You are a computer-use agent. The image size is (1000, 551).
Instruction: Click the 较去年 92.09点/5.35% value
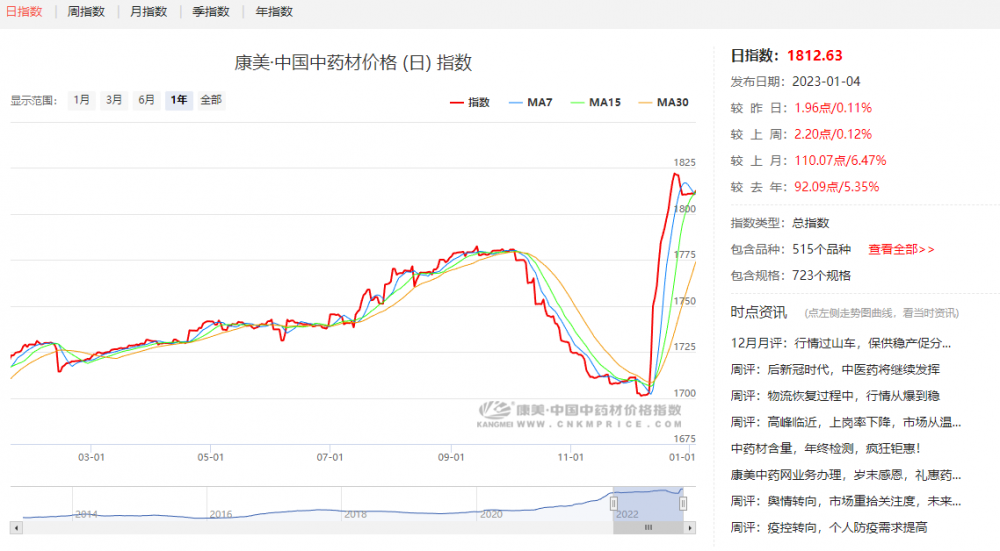click(837, 187)
